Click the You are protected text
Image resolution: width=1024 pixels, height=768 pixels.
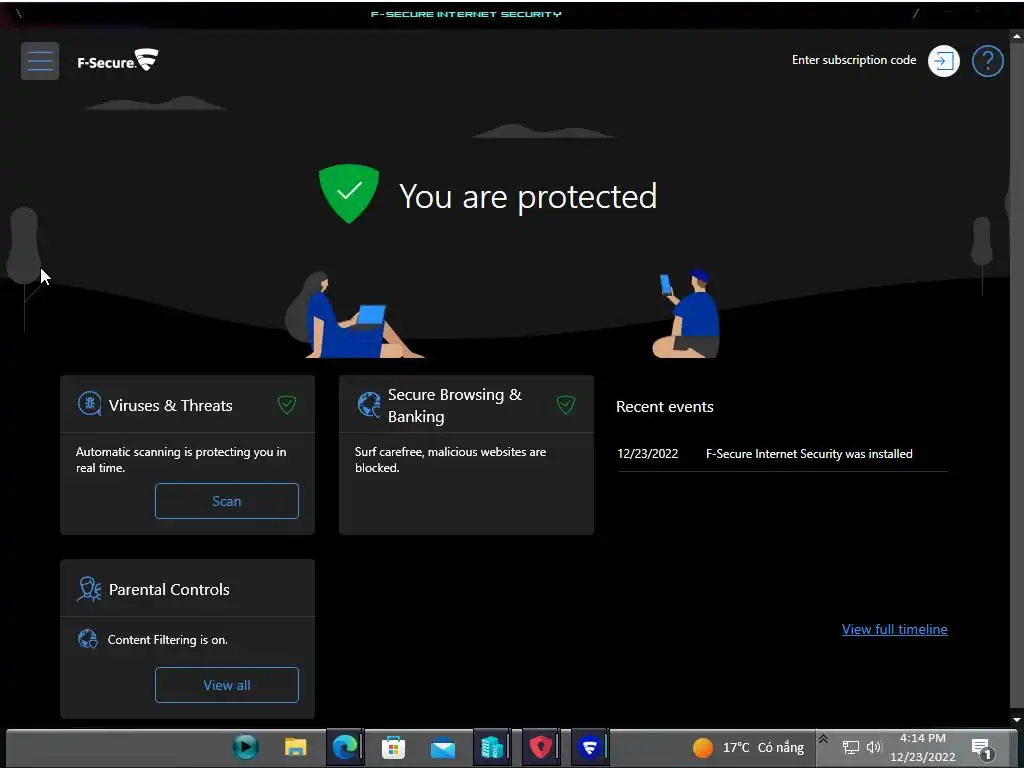point(528,196)
